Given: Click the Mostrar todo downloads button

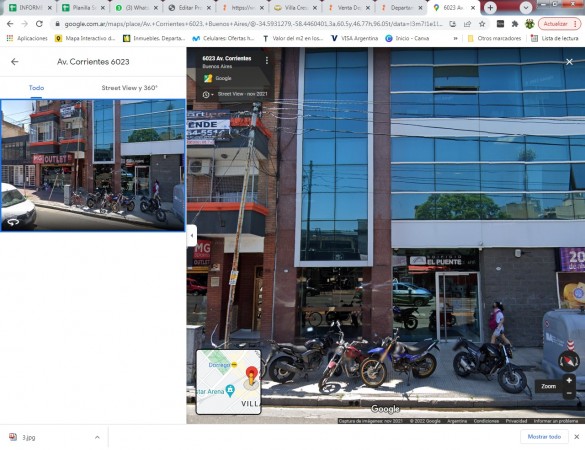Looking at the screenshot, I should click(544, 437).
